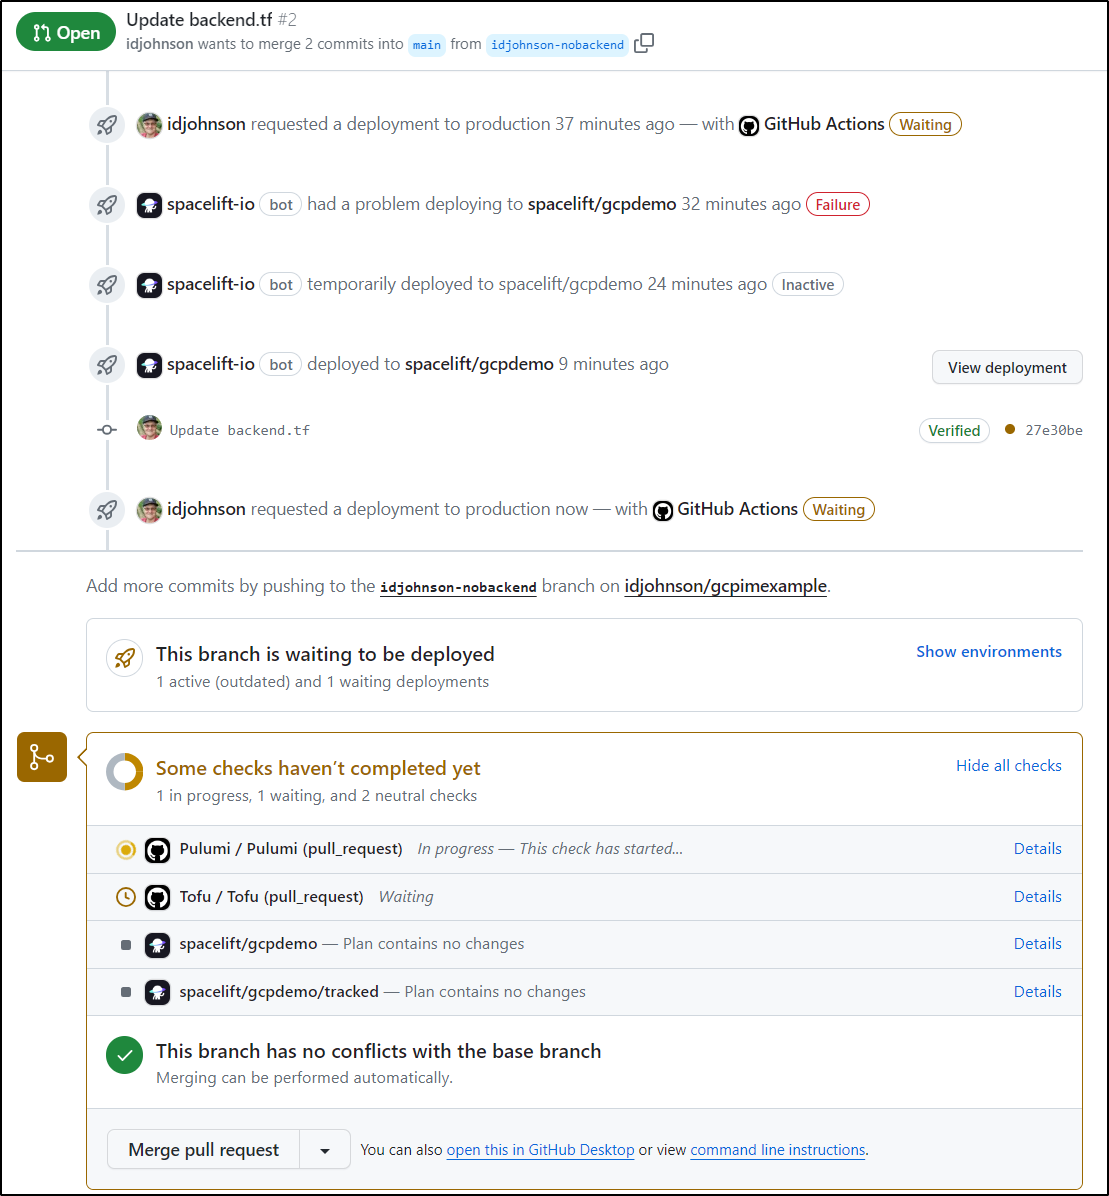The height and width of the screenshot is (1196, 1109).
Task: Click the 'This branch is waiting to be deployed' heading
Action: (325, 654)
